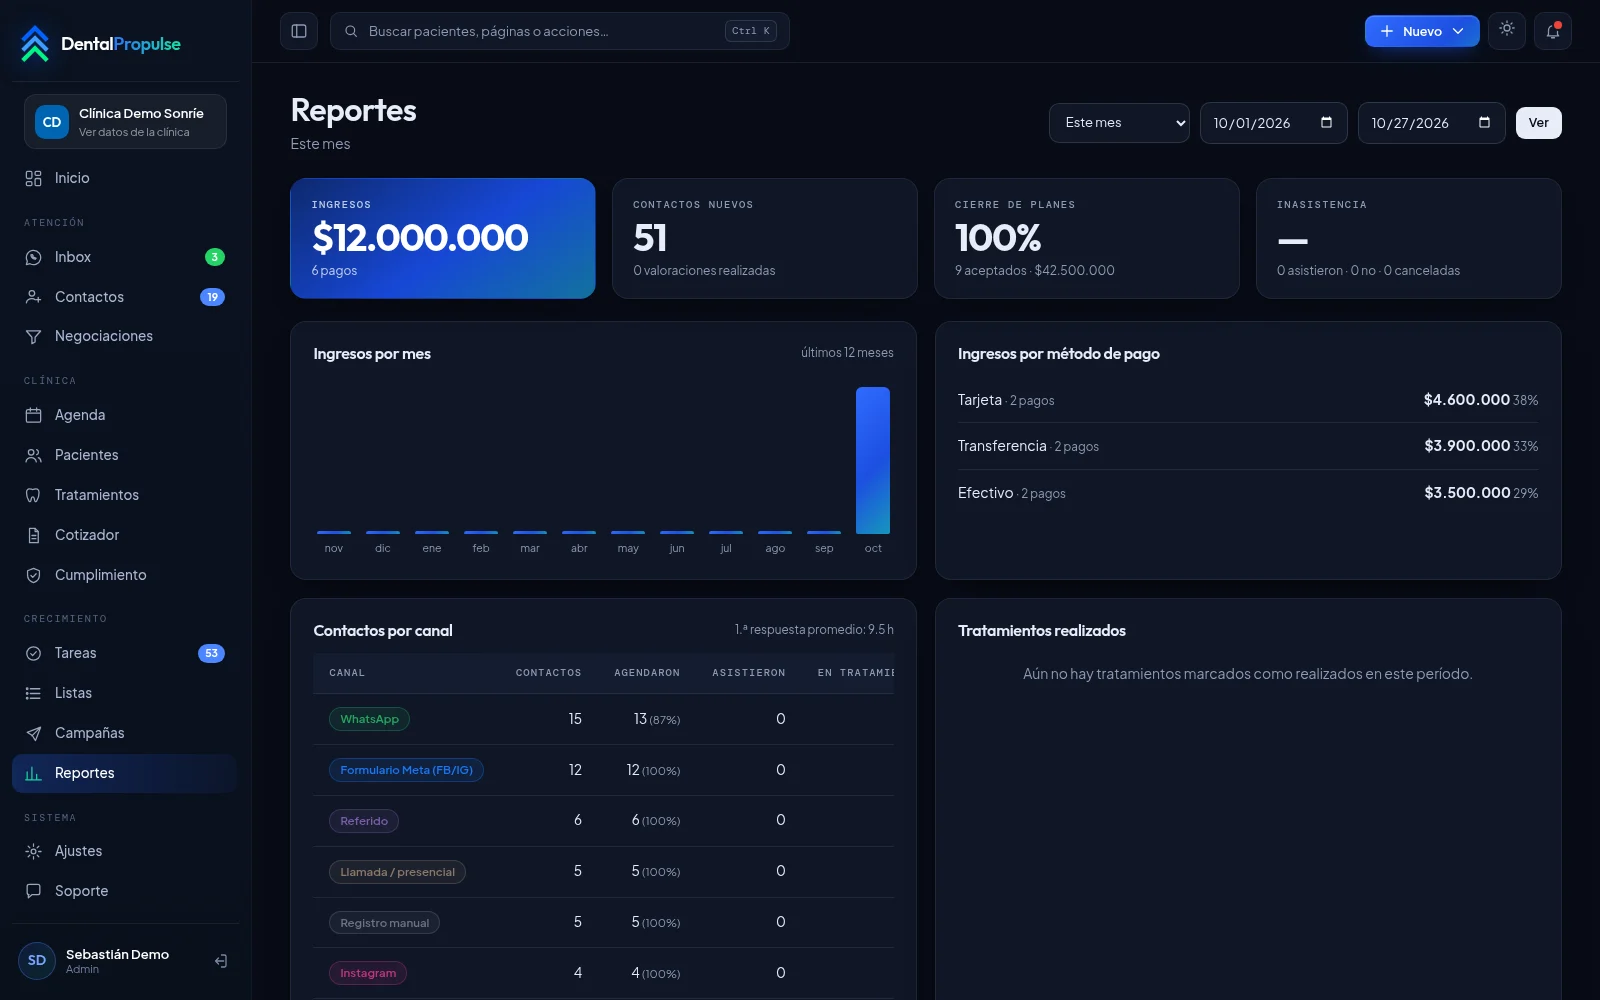The height and width of the screenshot is (1000, 1600).
Task: Switch theme with the sun icon
Action: tap(1507, 30)
